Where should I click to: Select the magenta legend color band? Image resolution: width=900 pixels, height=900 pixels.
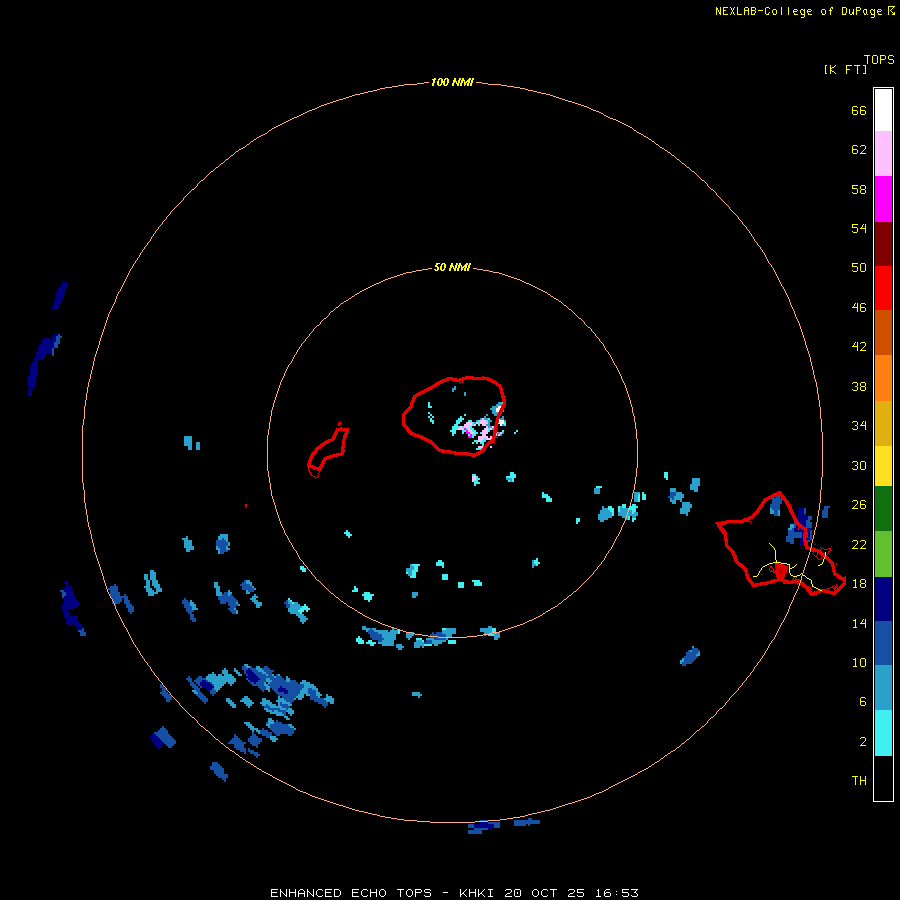(x=883, y=199)
